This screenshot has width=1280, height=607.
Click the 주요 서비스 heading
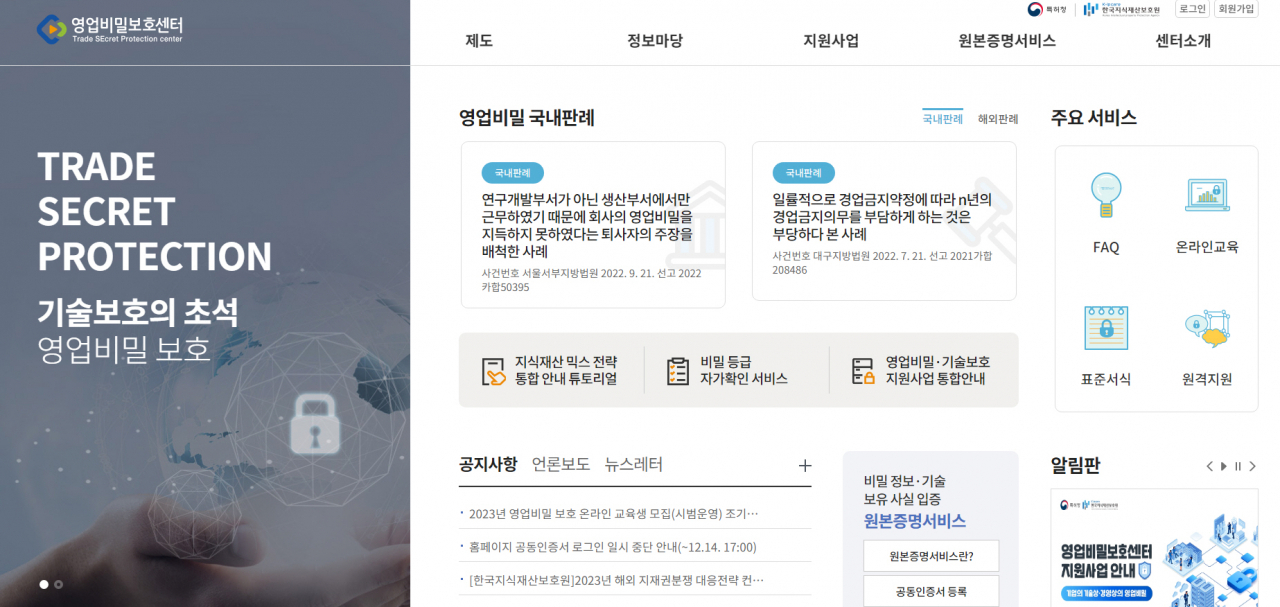point(1094,118)
